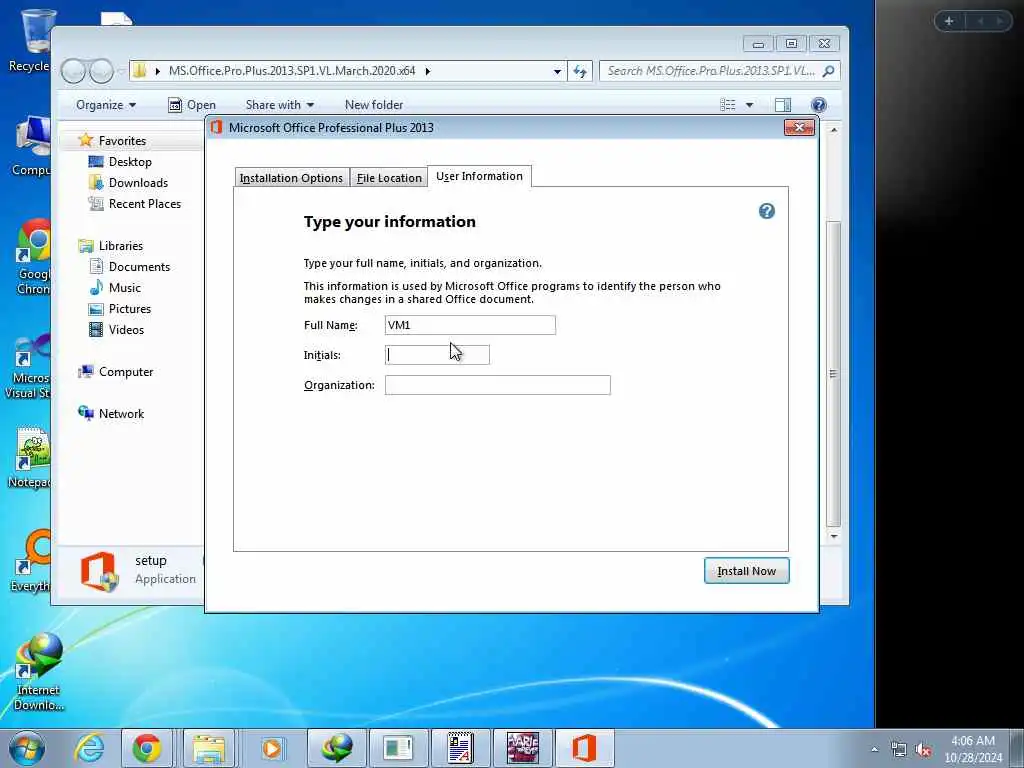Image resolution: width=1024 pixels, height=768 pixels.
Task: Click the change your view icon in Explorer
Action: [x=728, y=105]
